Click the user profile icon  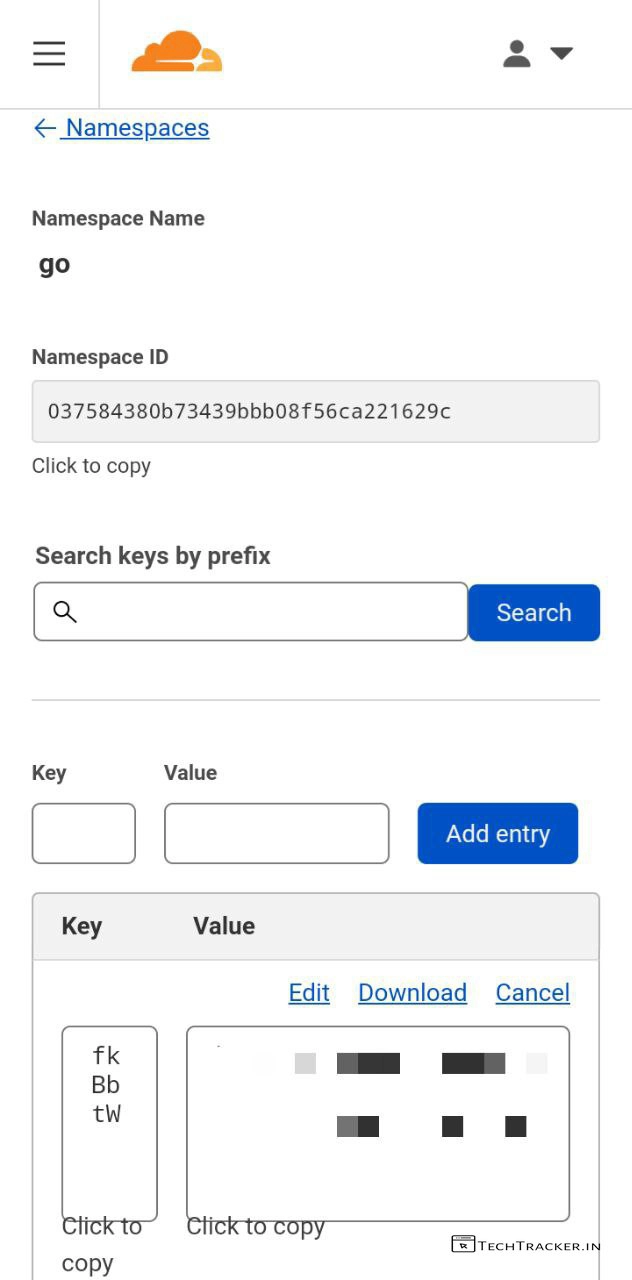tap(516, 53)
